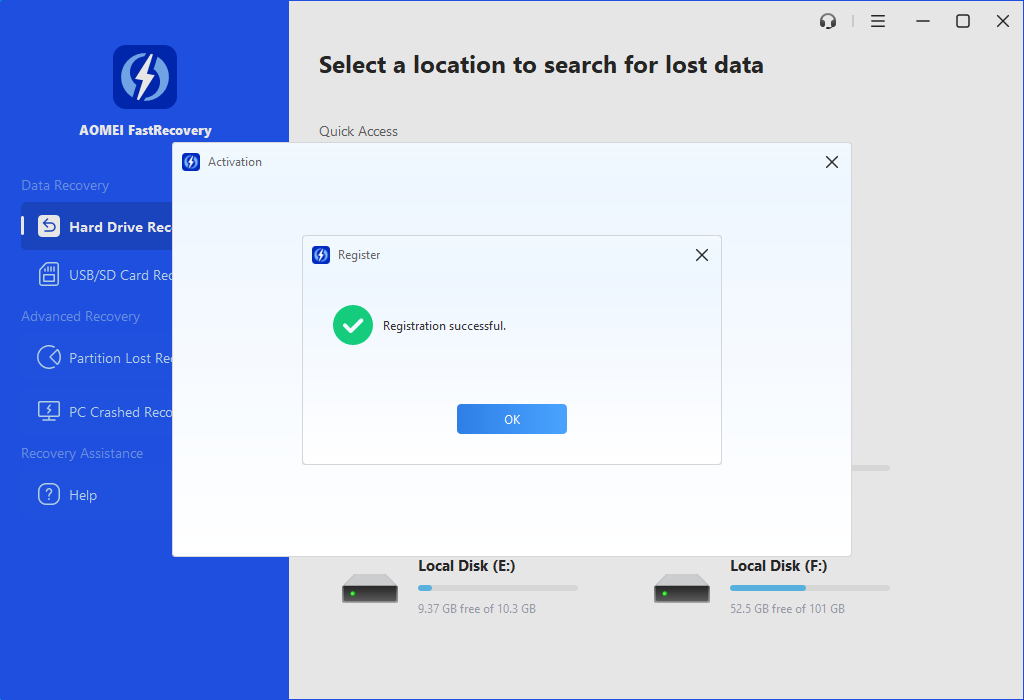Click the Local Disk (E:) usage bar
Screen dimensions: 1024x700
pos(497,588)
